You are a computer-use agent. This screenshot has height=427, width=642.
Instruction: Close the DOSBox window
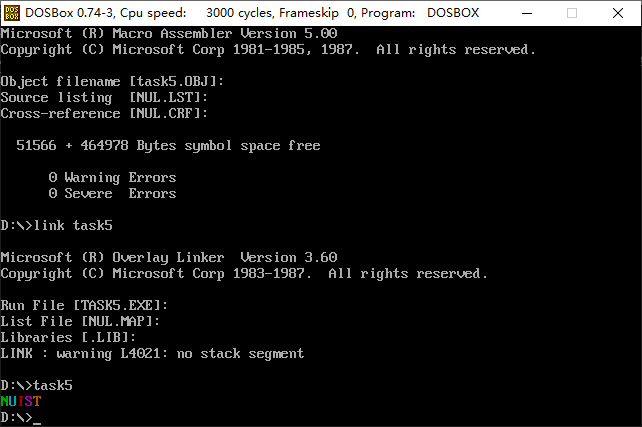point(618,13)
